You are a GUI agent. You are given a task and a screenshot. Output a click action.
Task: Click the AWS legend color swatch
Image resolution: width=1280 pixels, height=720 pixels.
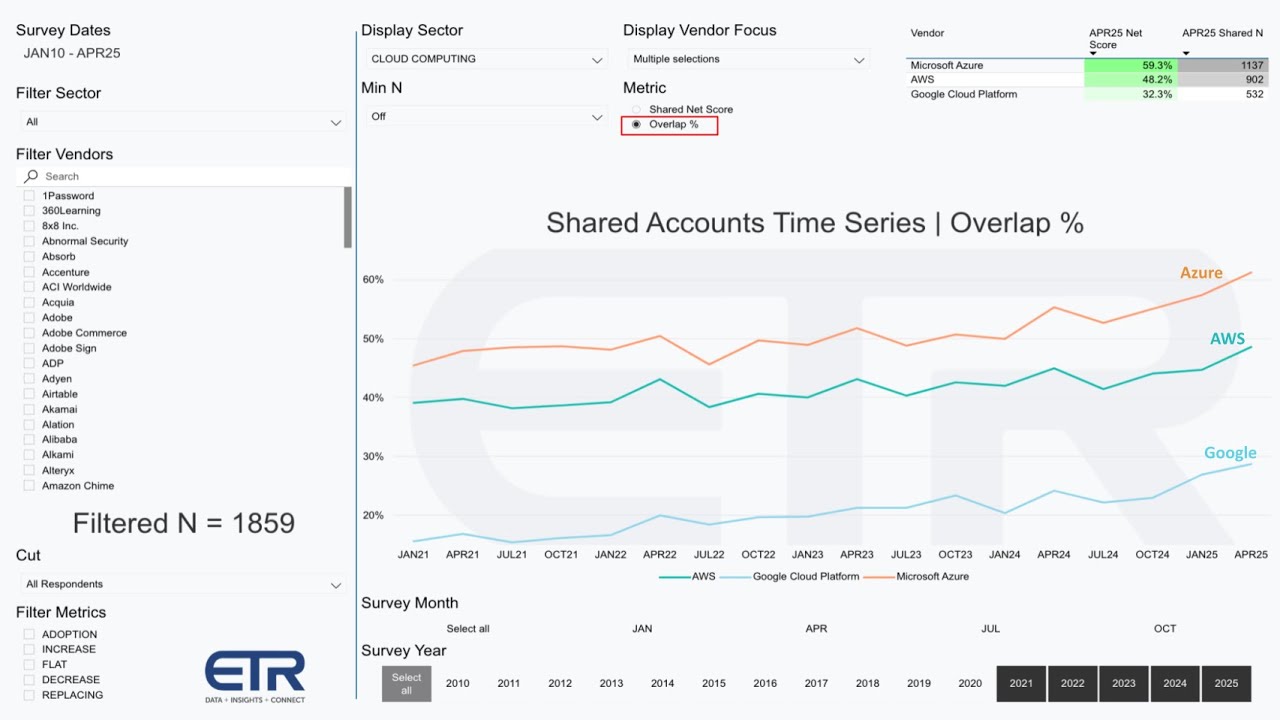pyautogui.click(x=674, y=577)
